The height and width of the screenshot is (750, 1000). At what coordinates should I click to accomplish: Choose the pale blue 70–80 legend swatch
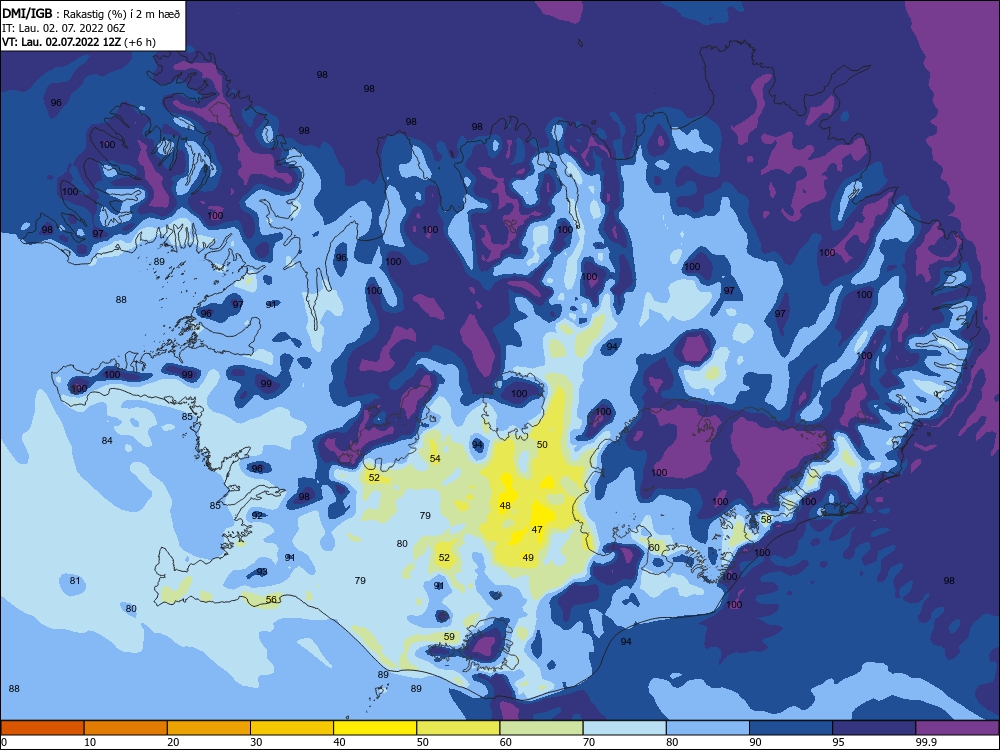click(624, 728)
